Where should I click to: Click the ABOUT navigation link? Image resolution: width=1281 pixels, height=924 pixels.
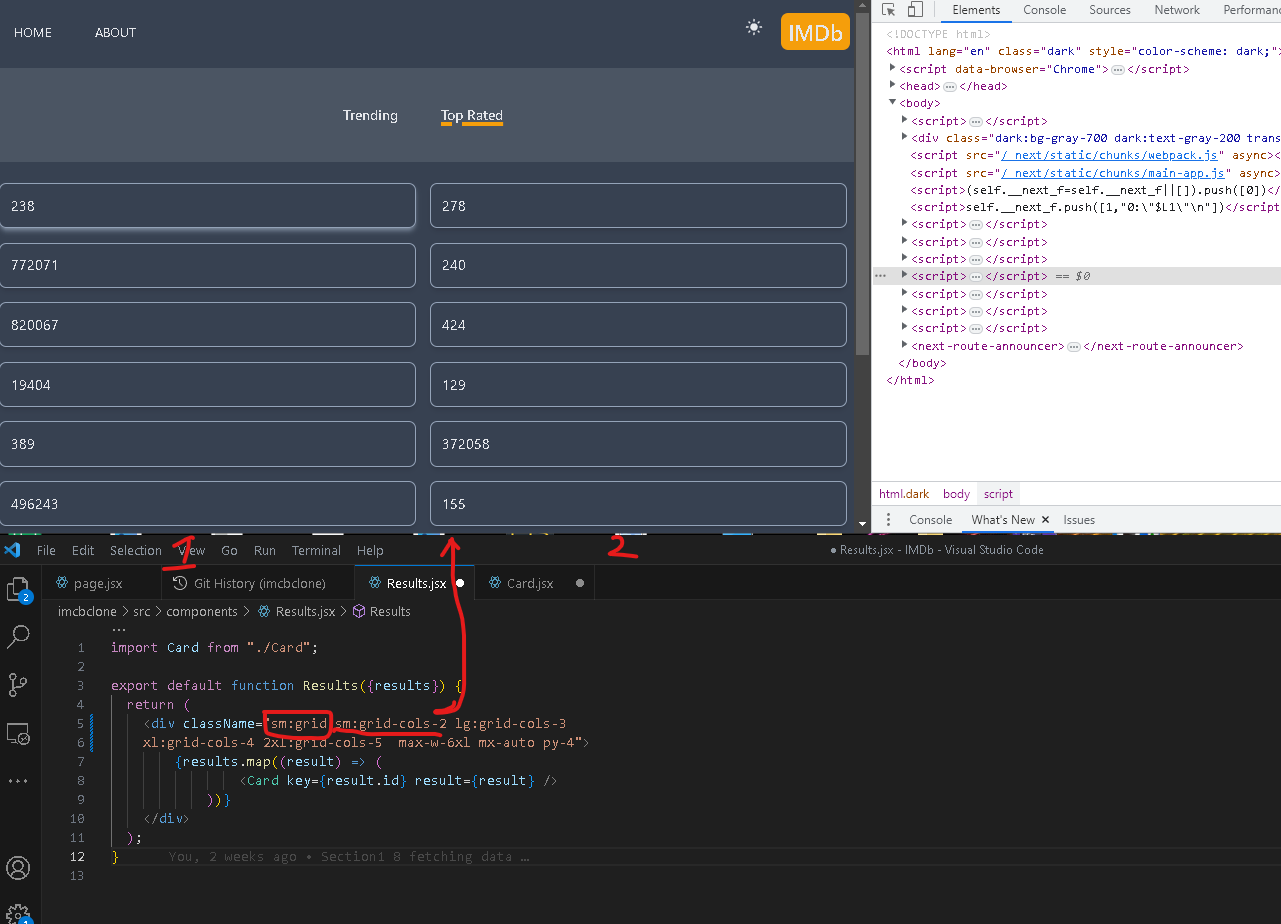tap(115, 32)
